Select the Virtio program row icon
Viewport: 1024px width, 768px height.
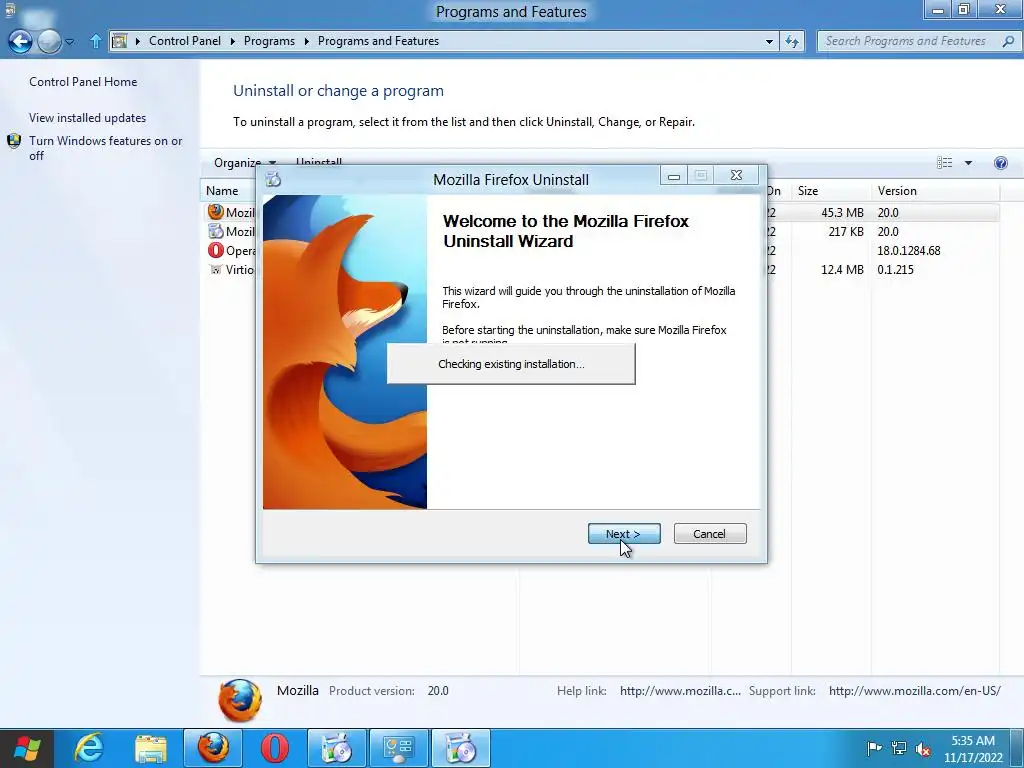(x=216, y=269)
